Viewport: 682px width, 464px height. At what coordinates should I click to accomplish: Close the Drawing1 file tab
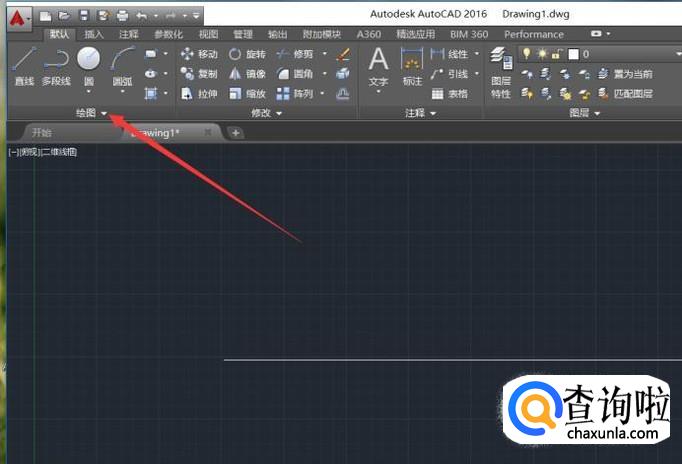coord(208,132)
